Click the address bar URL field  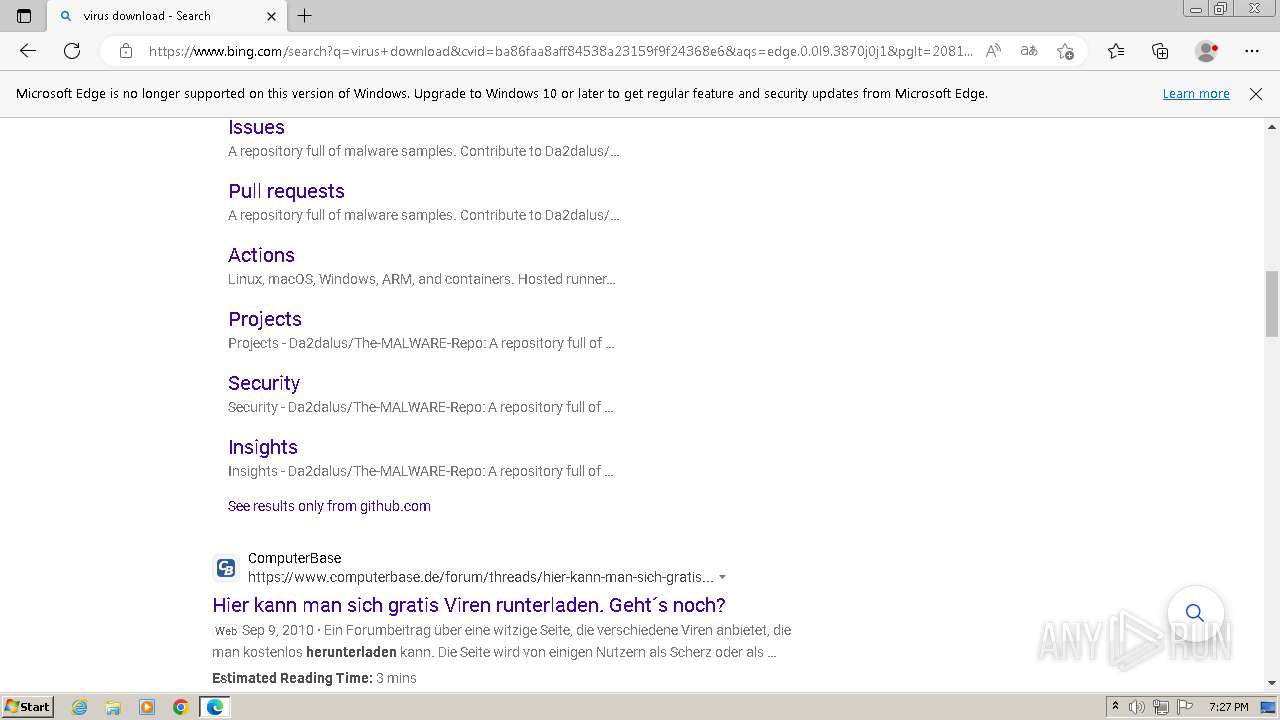(560, 51)
